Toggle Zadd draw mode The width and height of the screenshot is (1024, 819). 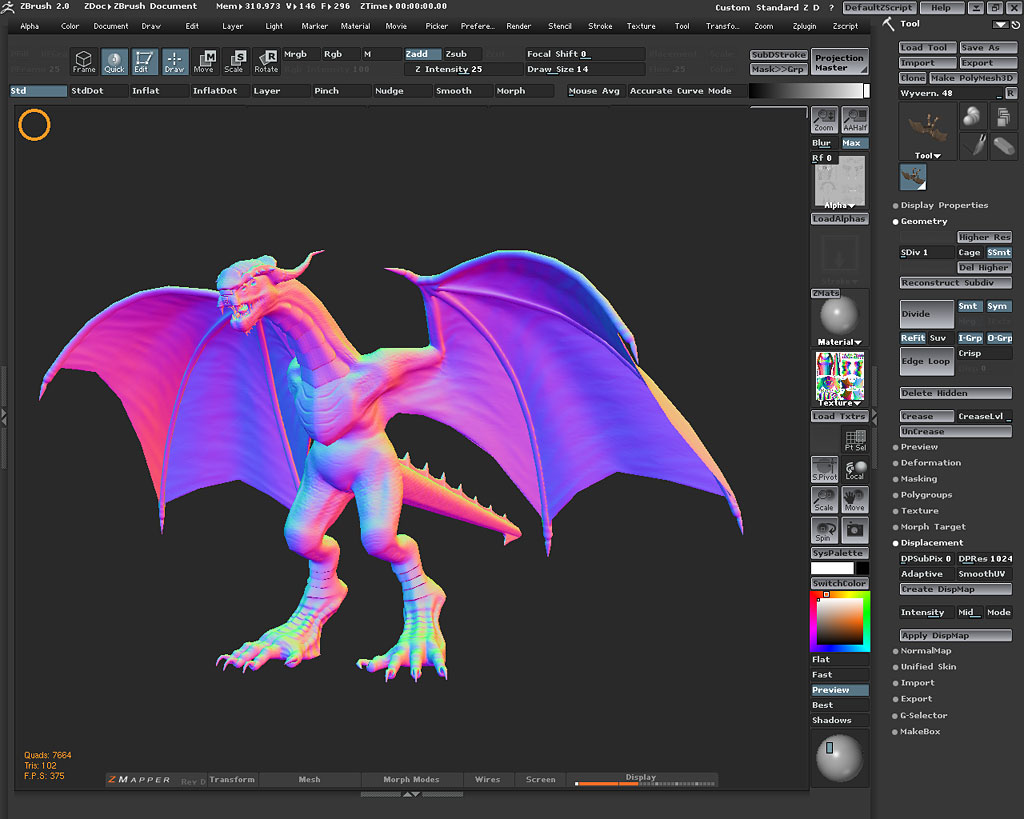click(422, 54)
